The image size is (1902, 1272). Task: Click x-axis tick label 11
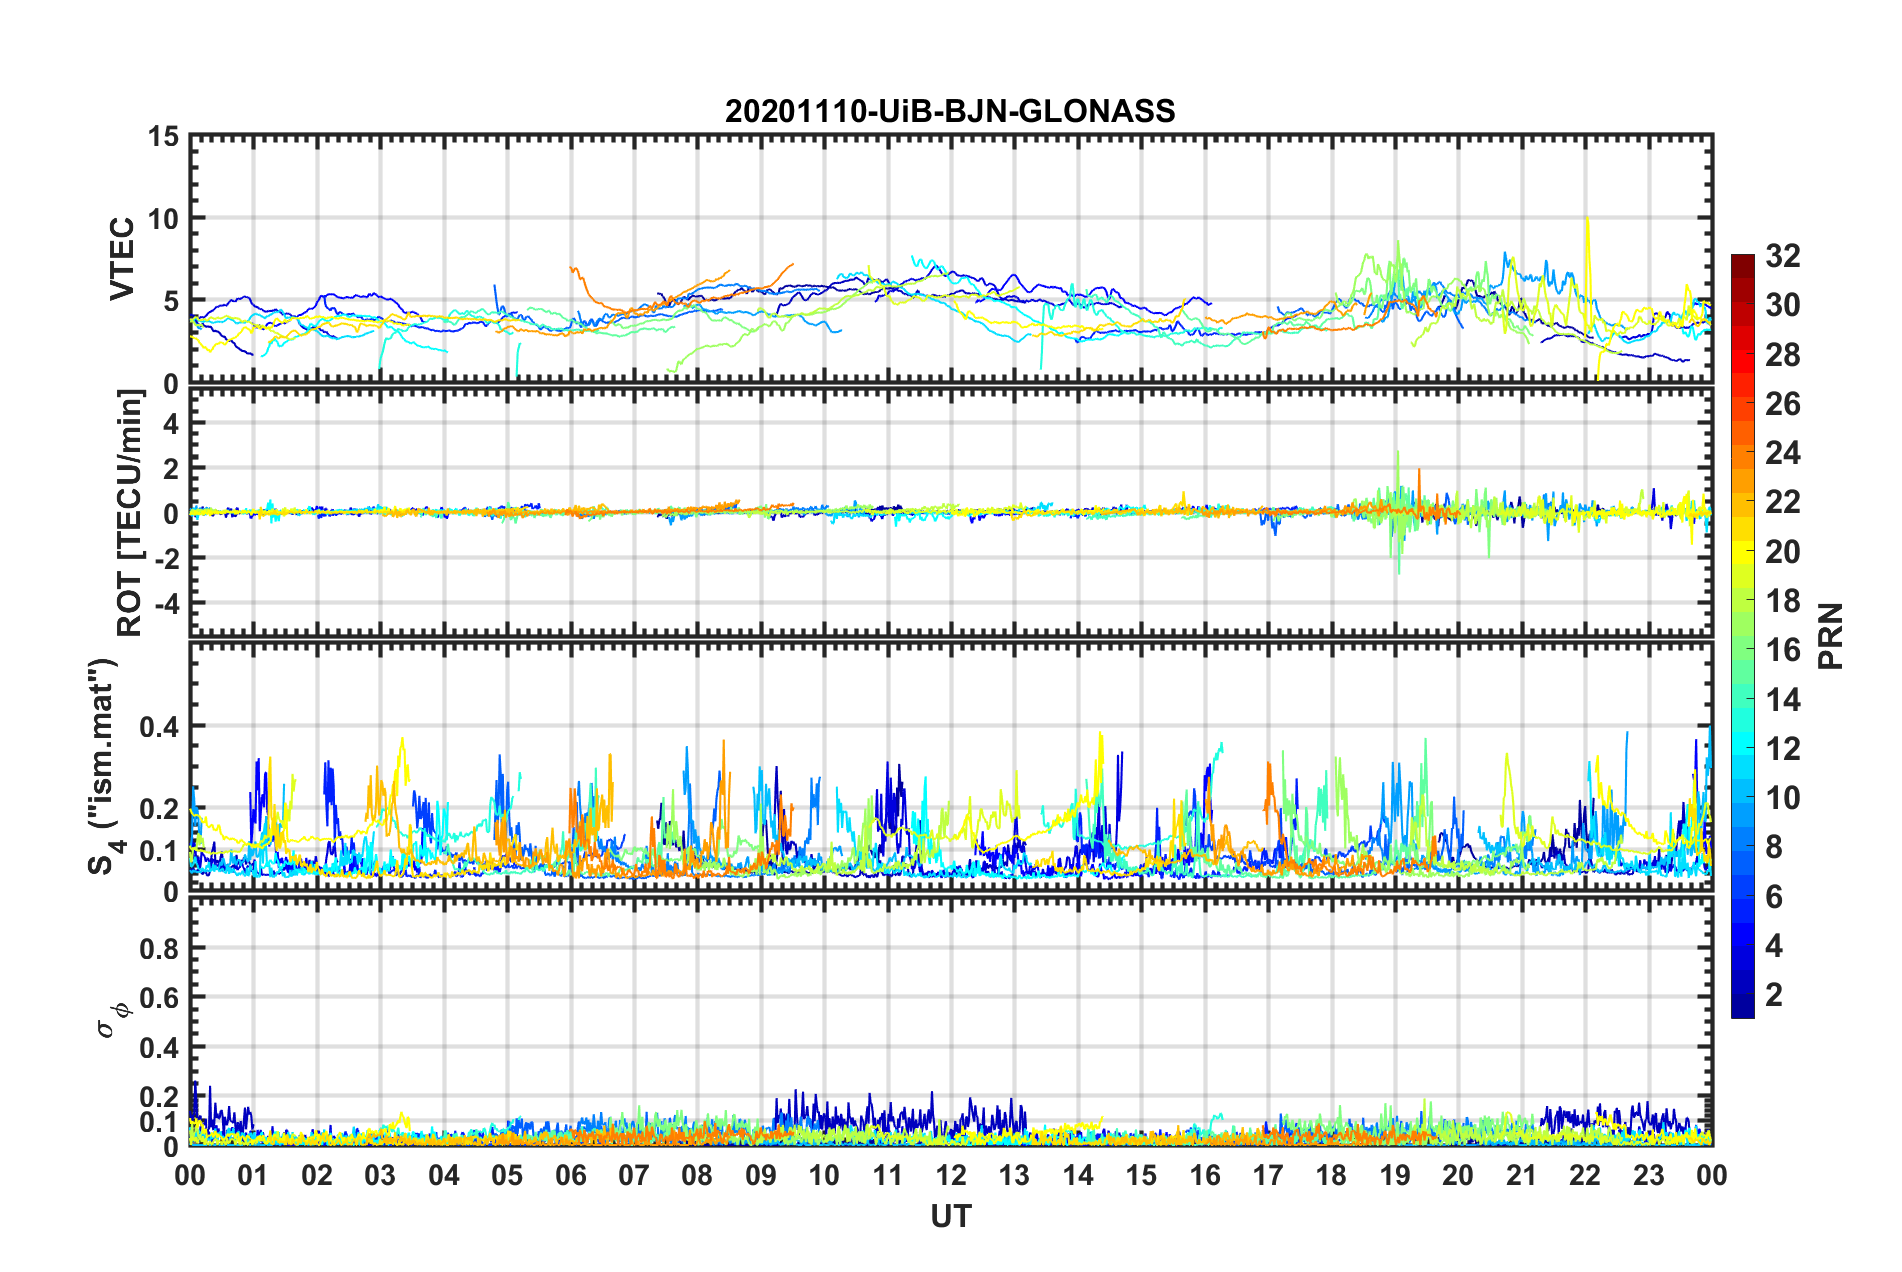click(888, 1176)
